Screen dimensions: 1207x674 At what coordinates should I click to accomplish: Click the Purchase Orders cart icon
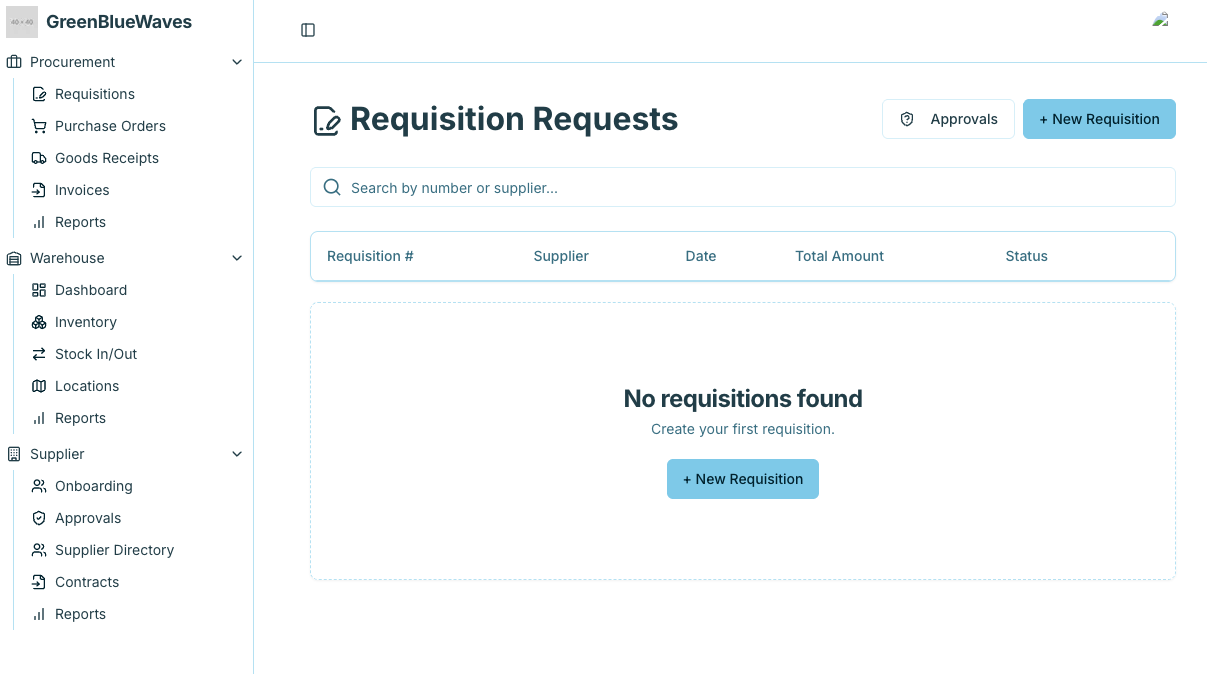(x=39, y=126)
